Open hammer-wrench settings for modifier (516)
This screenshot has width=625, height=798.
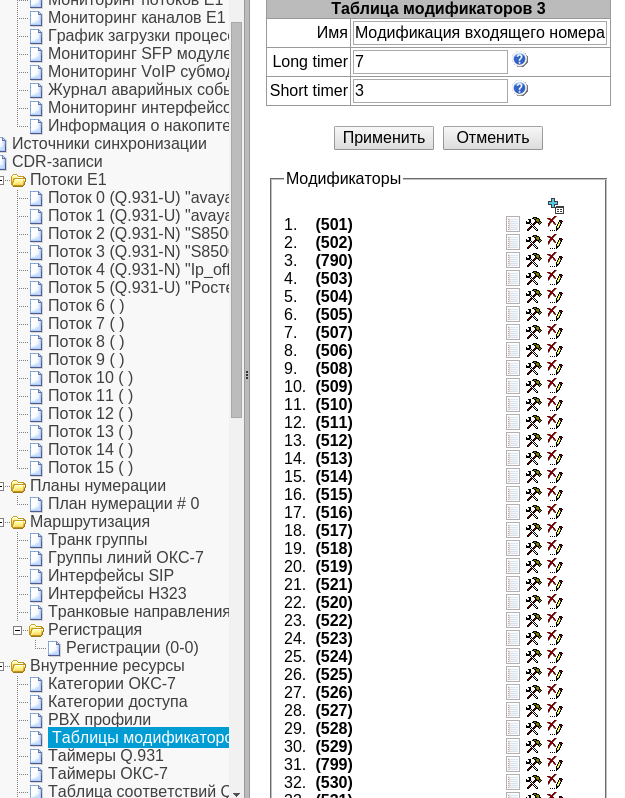point(533,512)
